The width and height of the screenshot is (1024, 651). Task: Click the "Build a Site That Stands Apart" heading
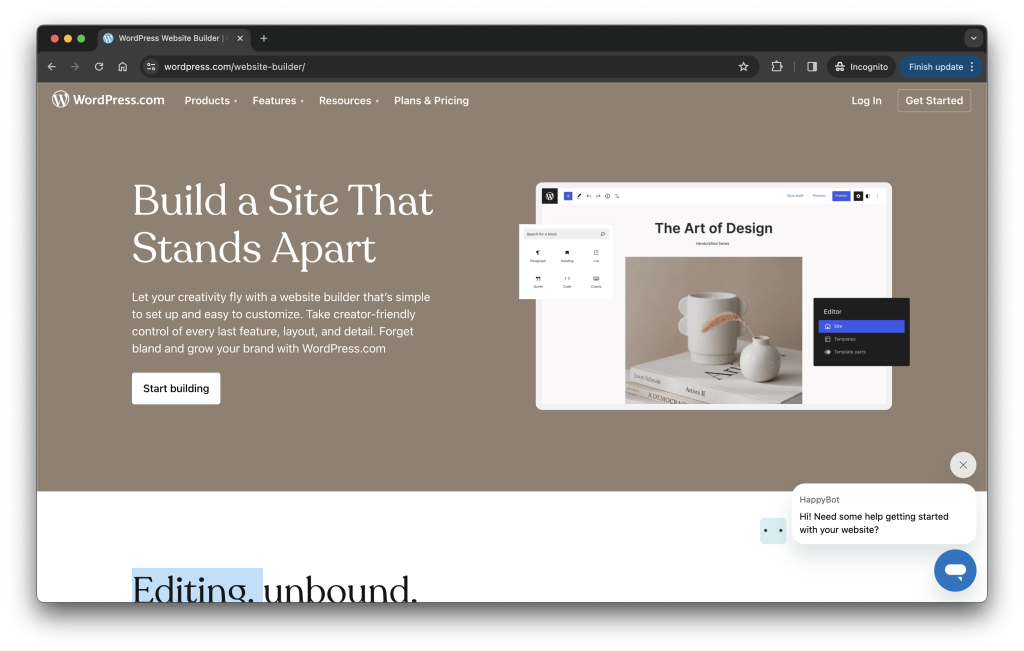282,224
